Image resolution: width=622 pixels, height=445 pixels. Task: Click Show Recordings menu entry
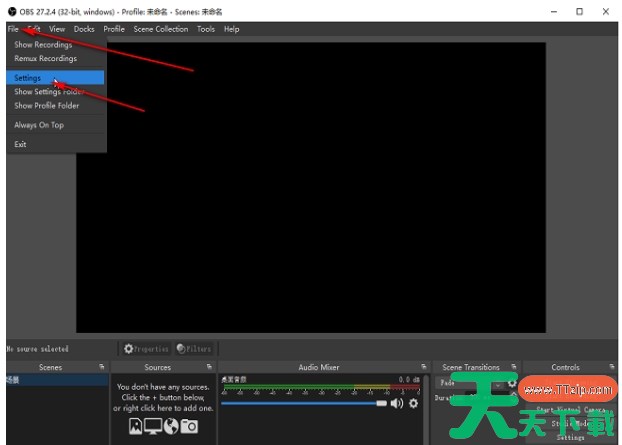click(x=43, y=45)
